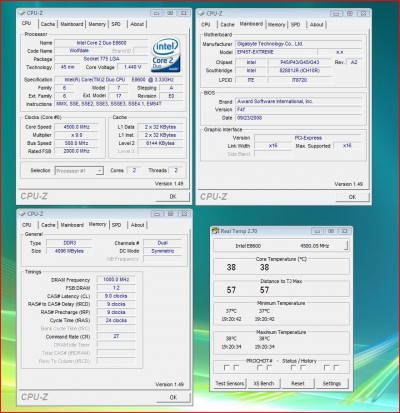400x413 pixels.
Task: Open About tab in Mainboard CPU-Z window
Action: 317,25
